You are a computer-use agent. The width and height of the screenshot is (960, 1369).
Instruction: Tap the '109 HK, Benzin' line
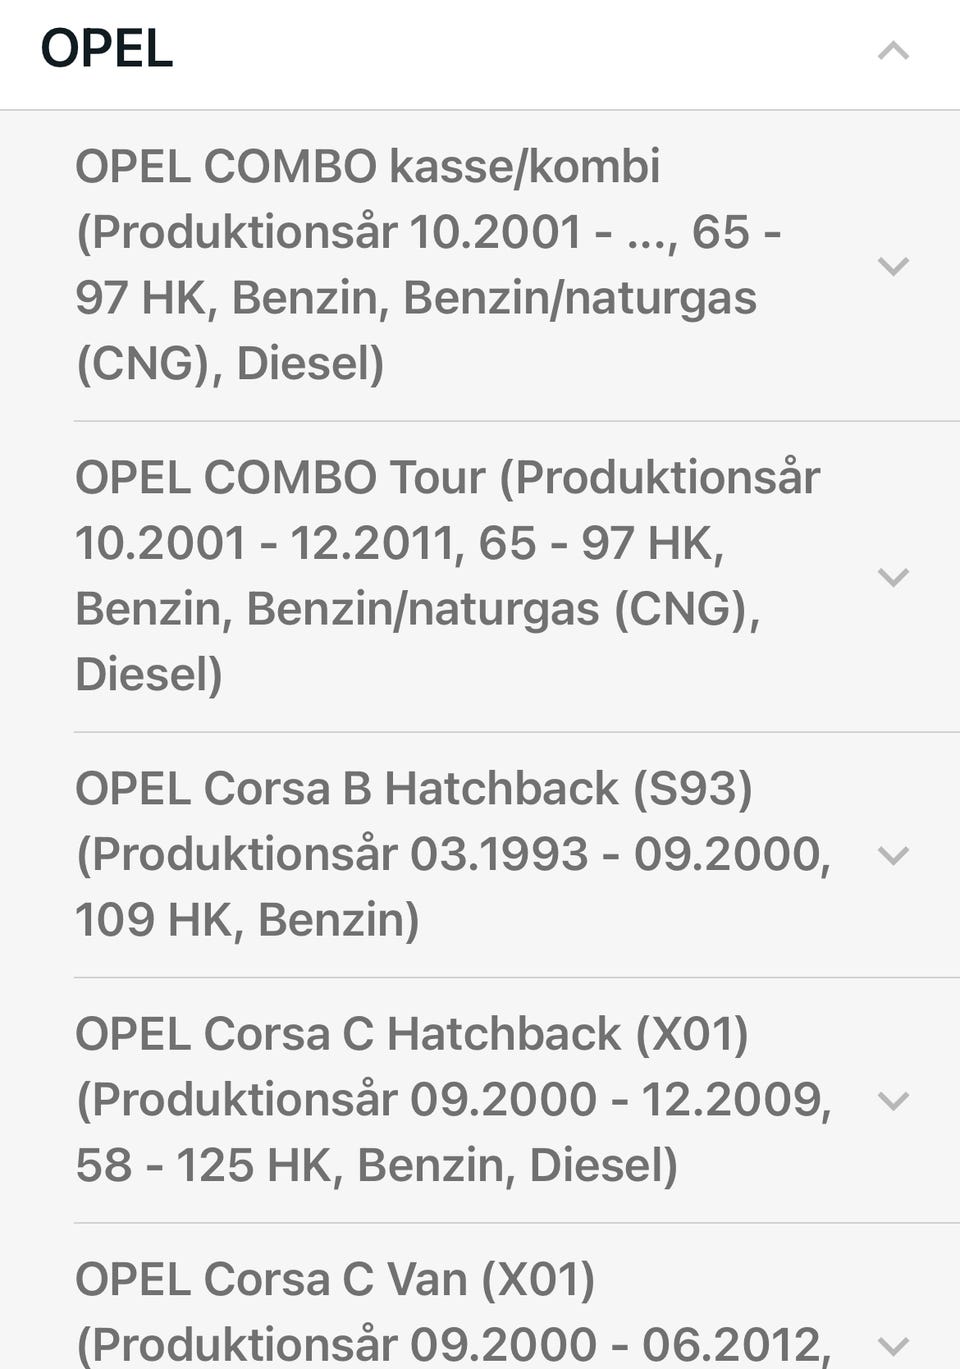pos(247,920)
